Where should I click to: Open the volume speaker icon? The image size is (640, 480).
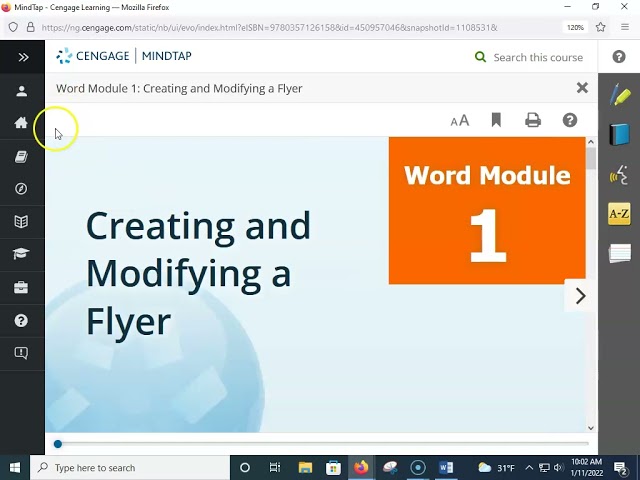pyautogui.click(x=559, y=468)
